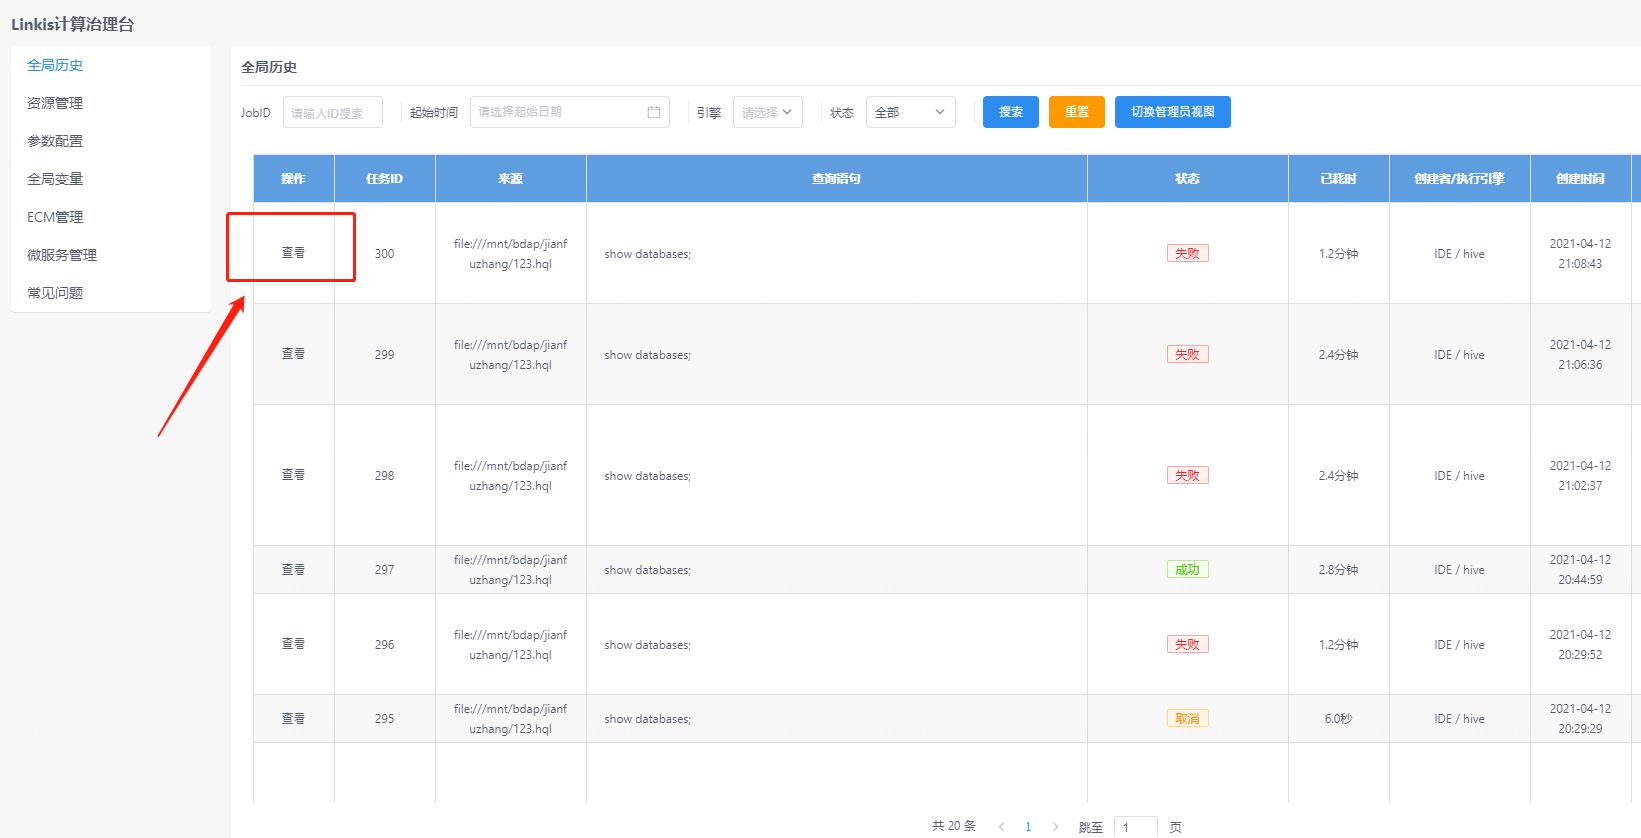1641x838 pixels.
Task: Open the 起始时间 date picker field
Action: pyautogui.click(x=560, y=112)
